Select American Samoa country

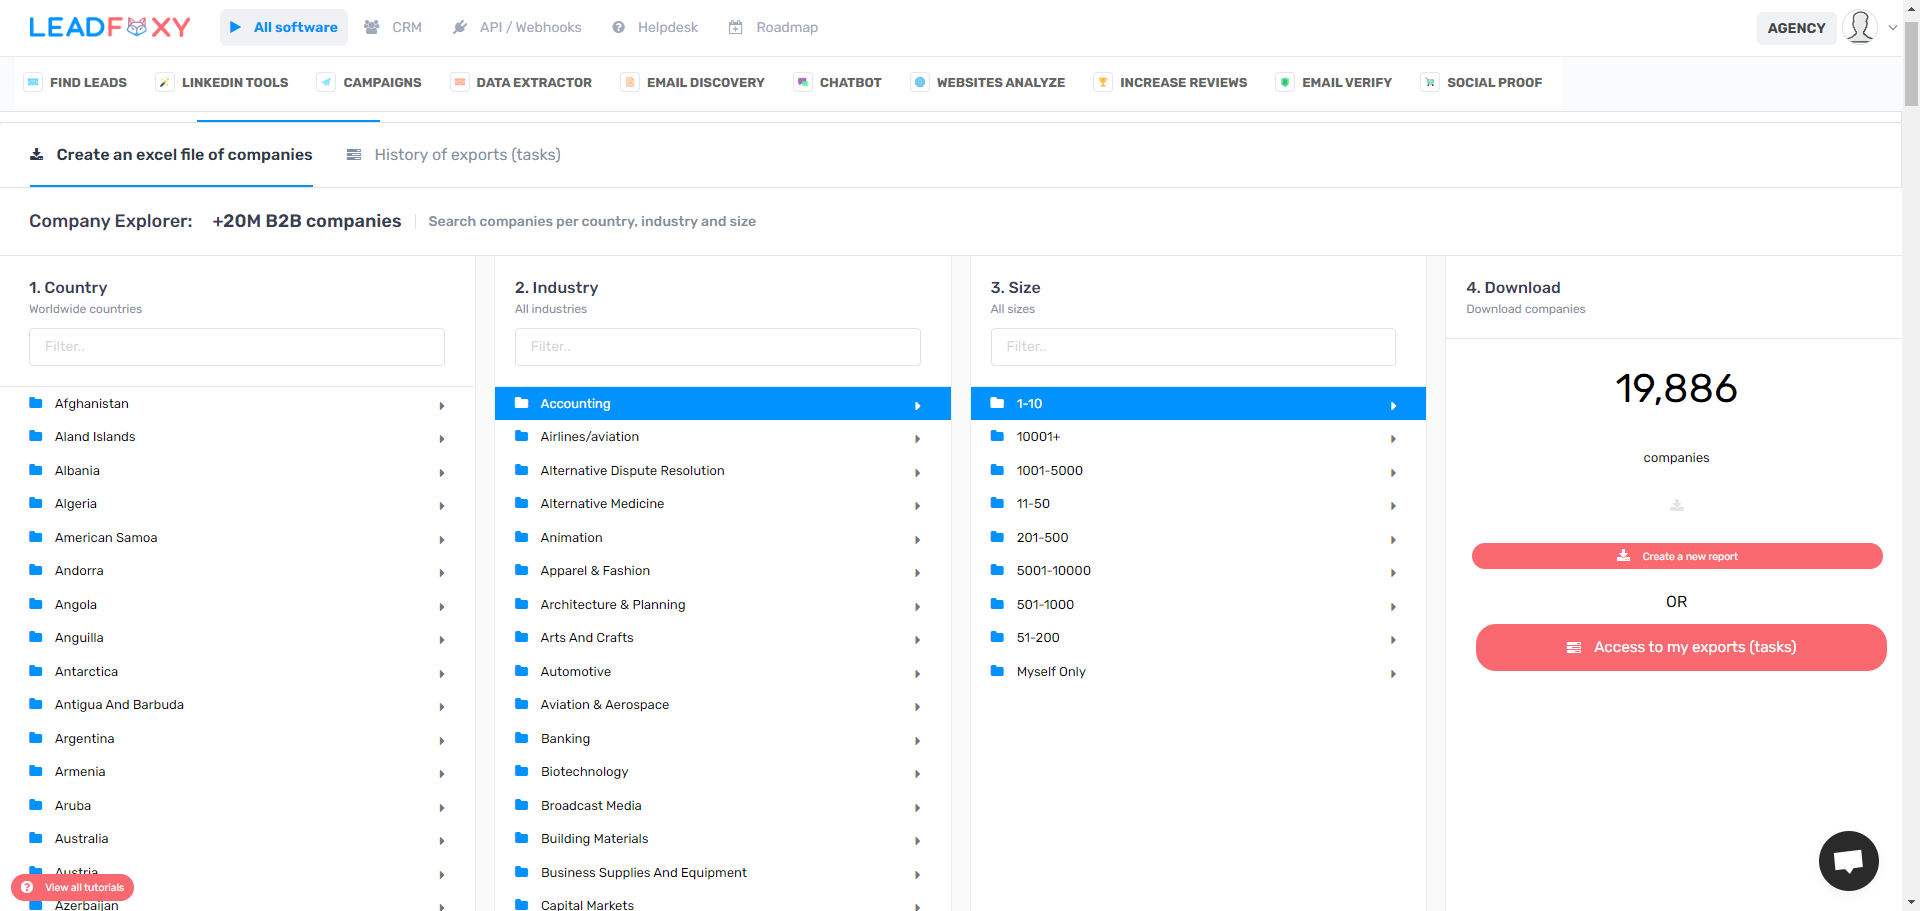237,537
